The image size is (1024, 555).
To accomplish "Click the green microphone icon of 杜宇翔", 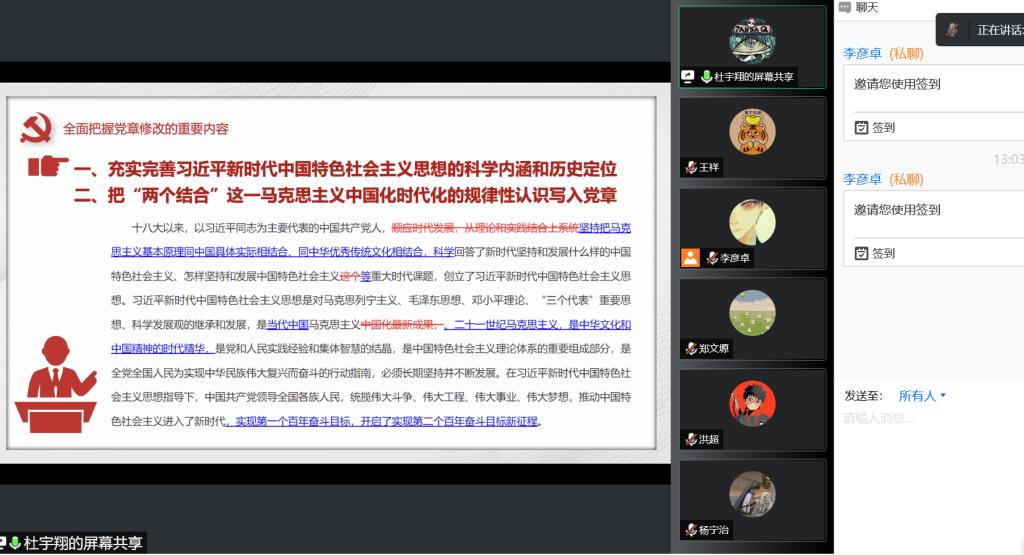I will tap(706, 77).
